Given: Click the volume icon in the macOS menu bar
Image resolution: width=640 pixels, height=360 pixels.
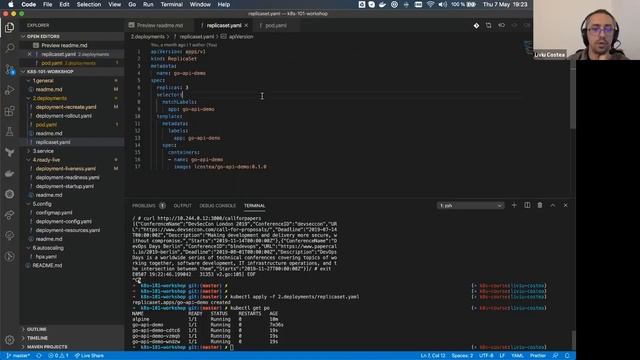Looking at the screenshot, I should click(x=442, y=4).
